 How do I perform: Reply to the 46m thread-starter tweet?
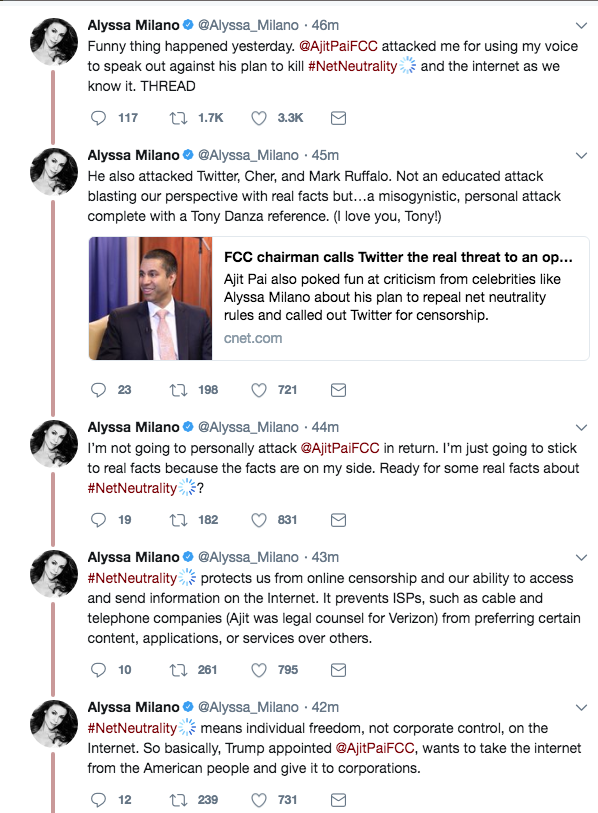98,118
